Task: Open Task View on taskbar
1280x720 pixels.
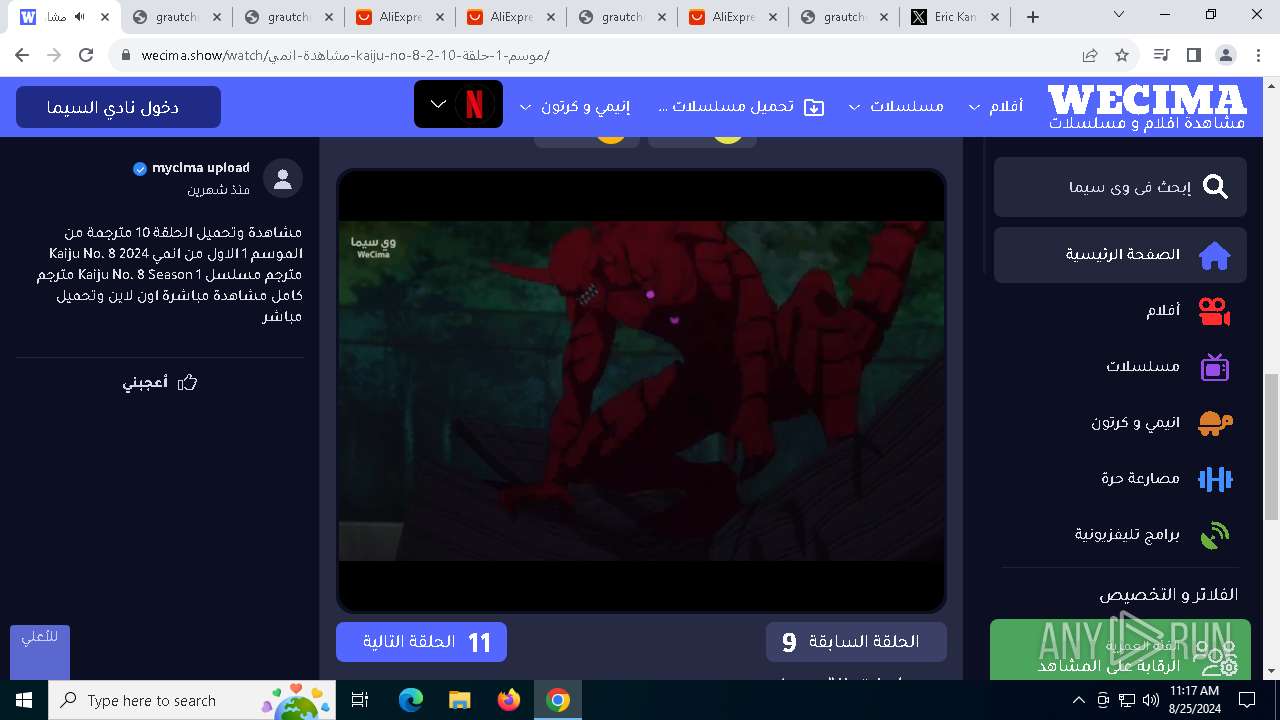Action: pos(360,700)
